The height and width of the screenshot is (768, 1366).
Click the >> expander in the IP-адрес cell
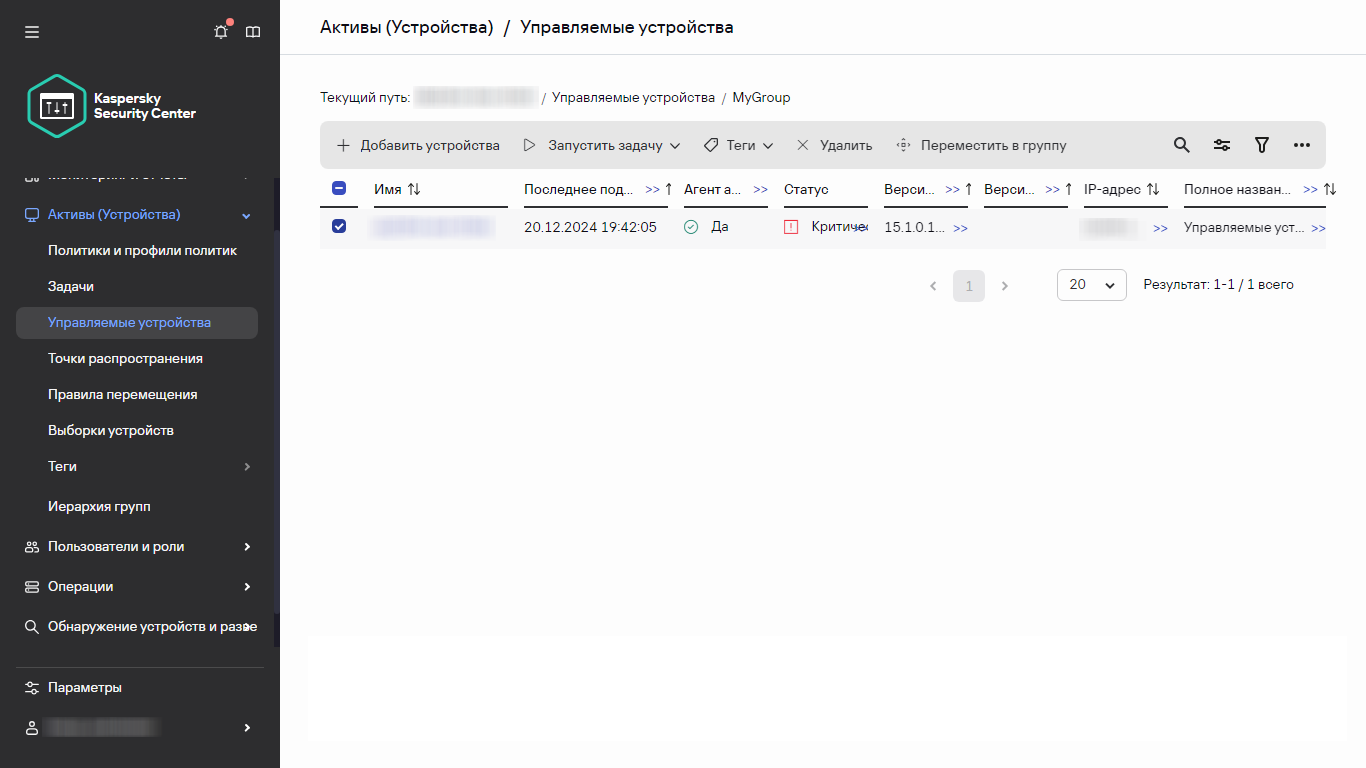pyautogui.click(x=1159, y=227)
